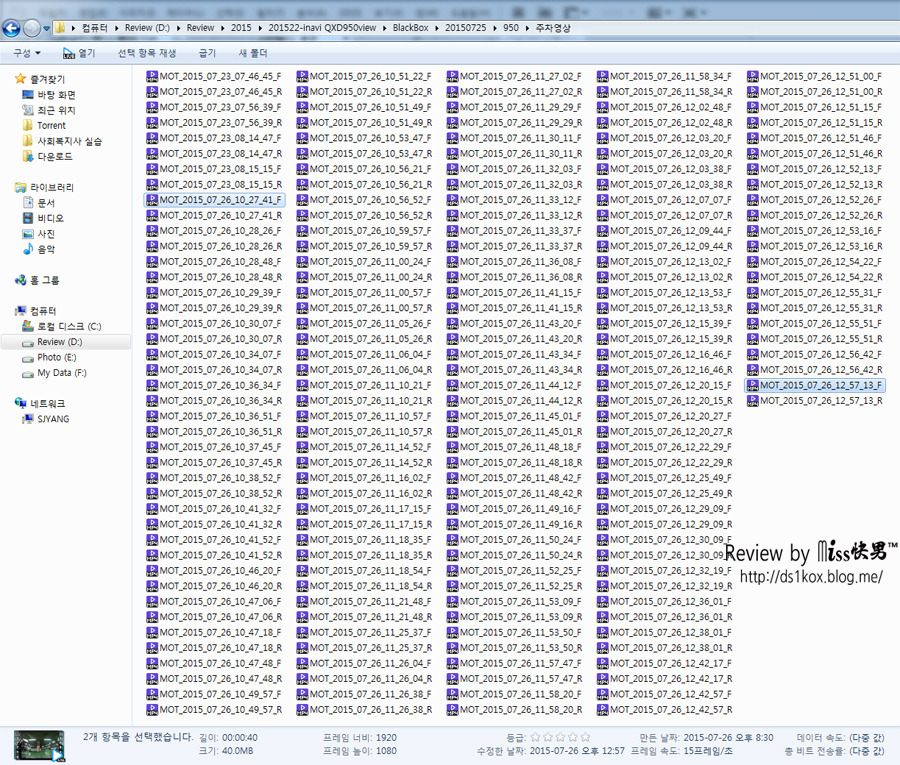
Task: Click video icon of MOT_2015_07_23_07_46_45_F
Action: [x=152, y=76]
